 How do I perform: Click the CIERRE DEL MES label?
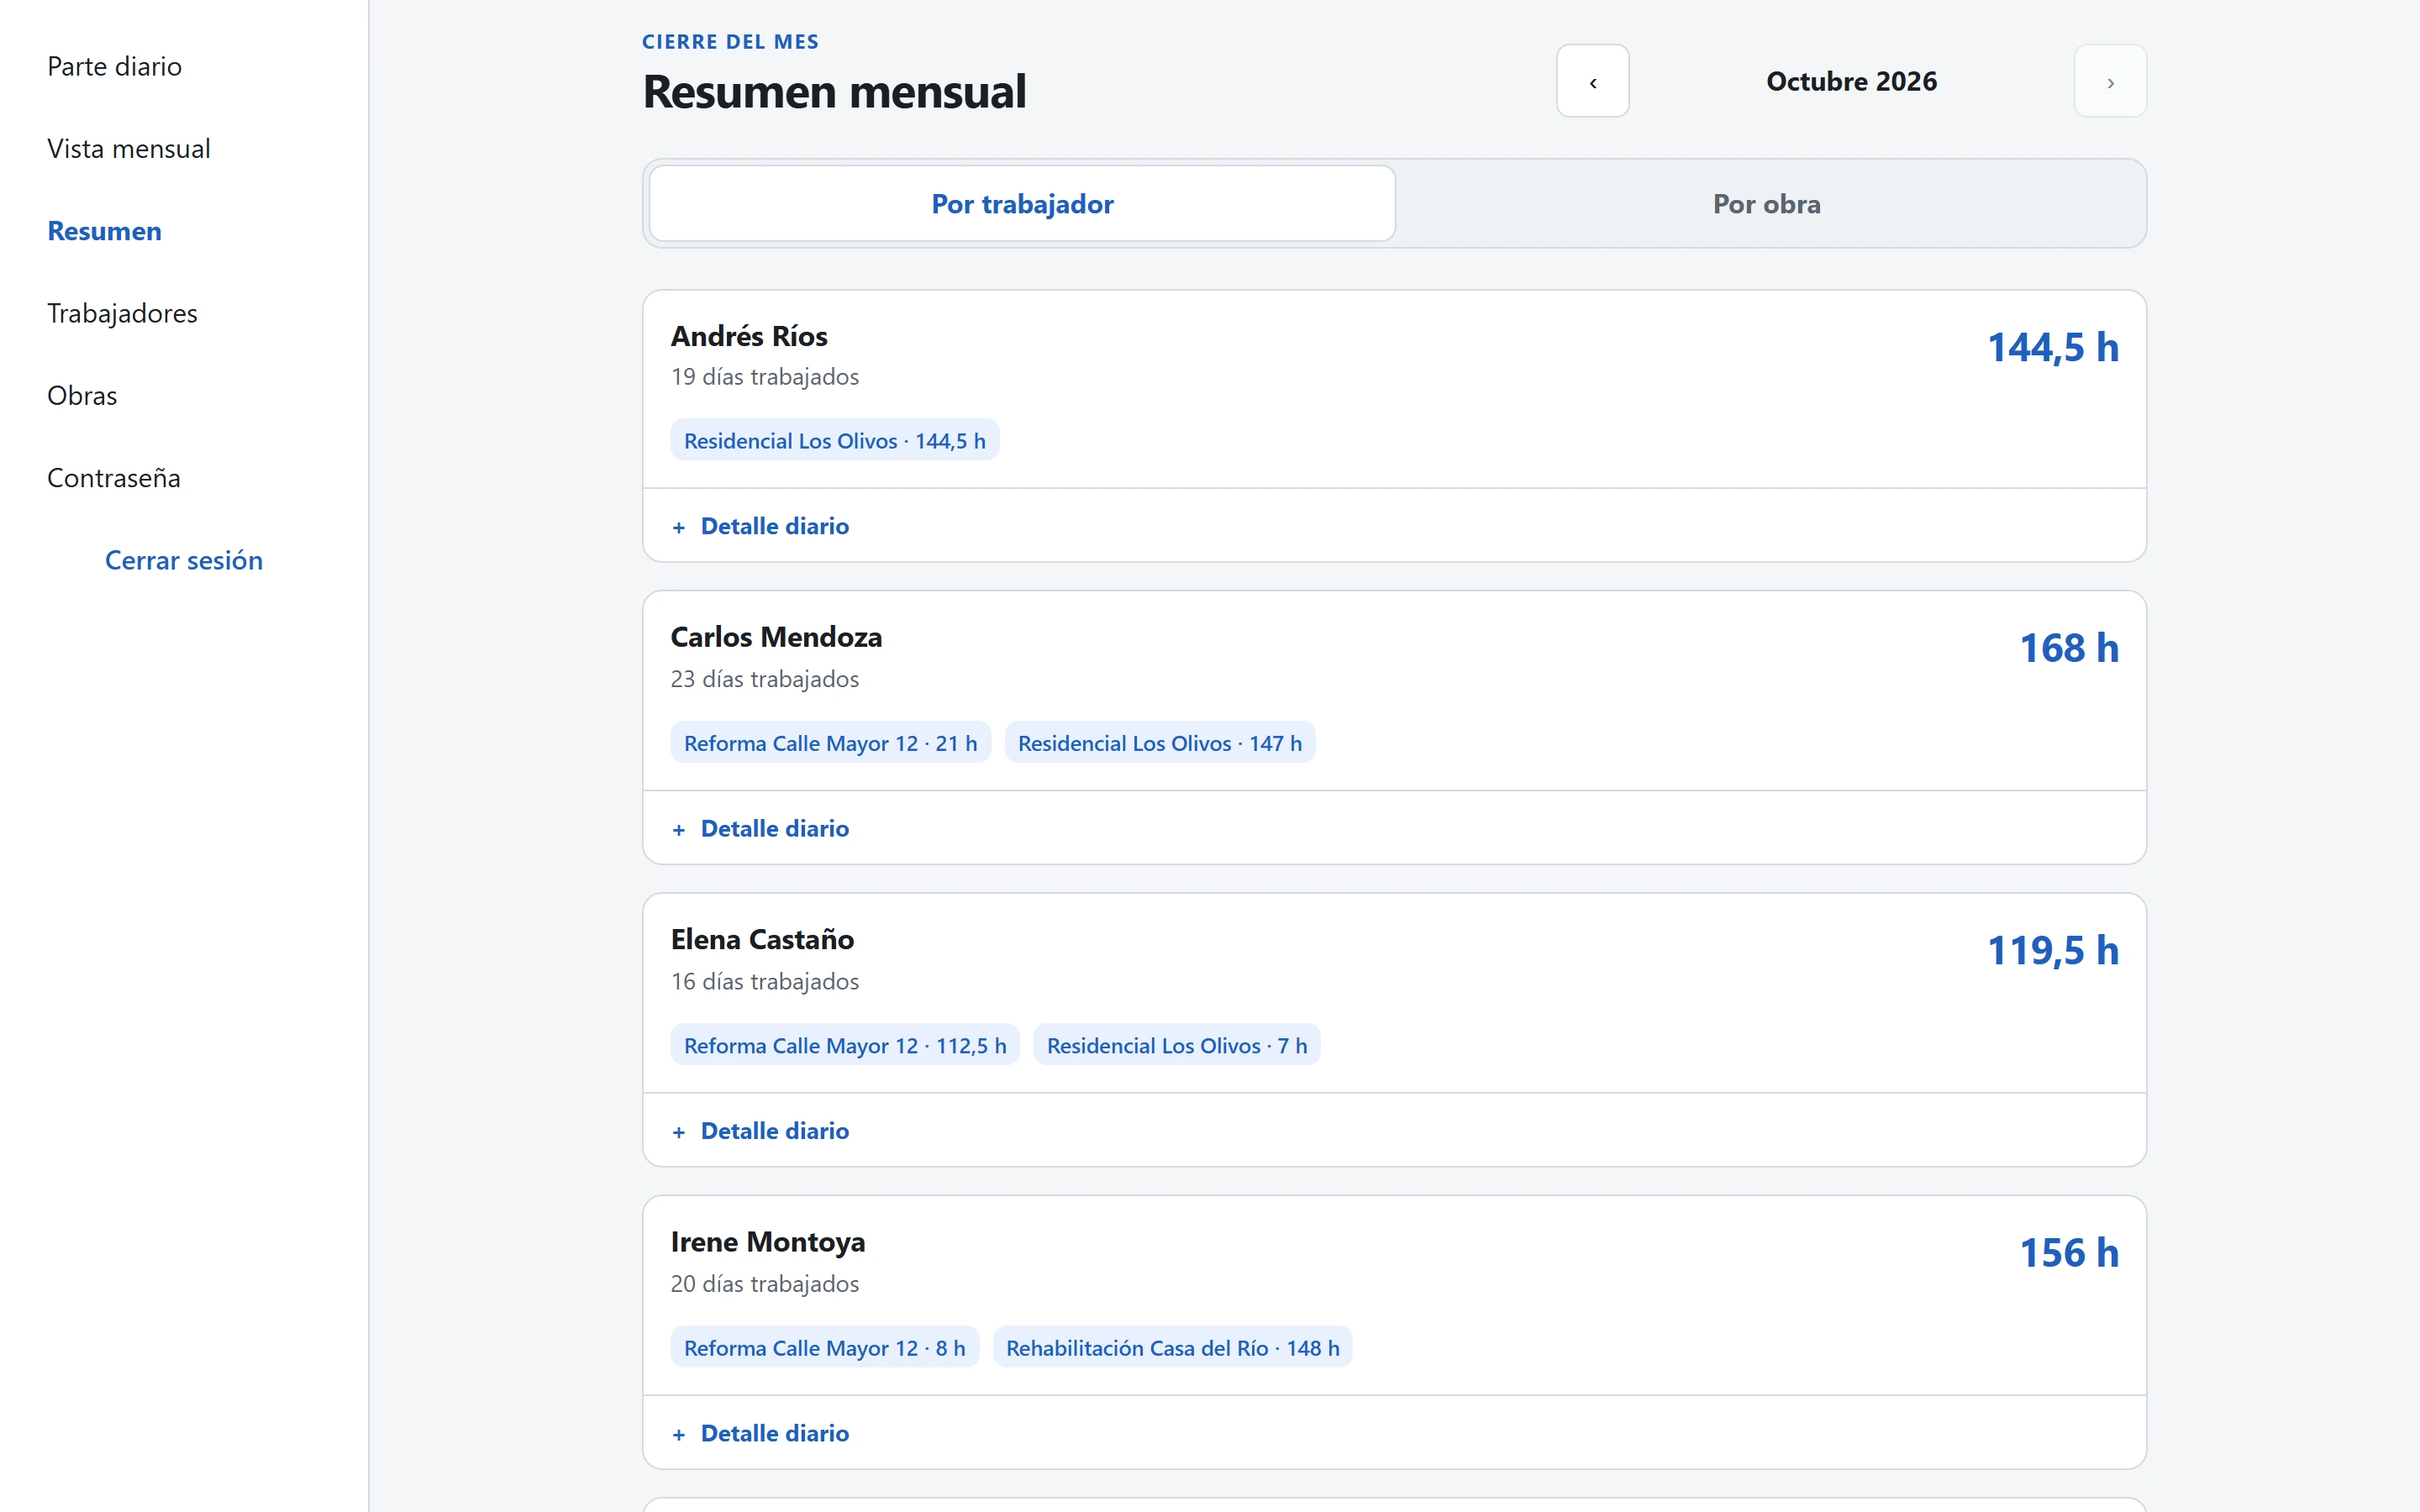[x=730, y=42]
